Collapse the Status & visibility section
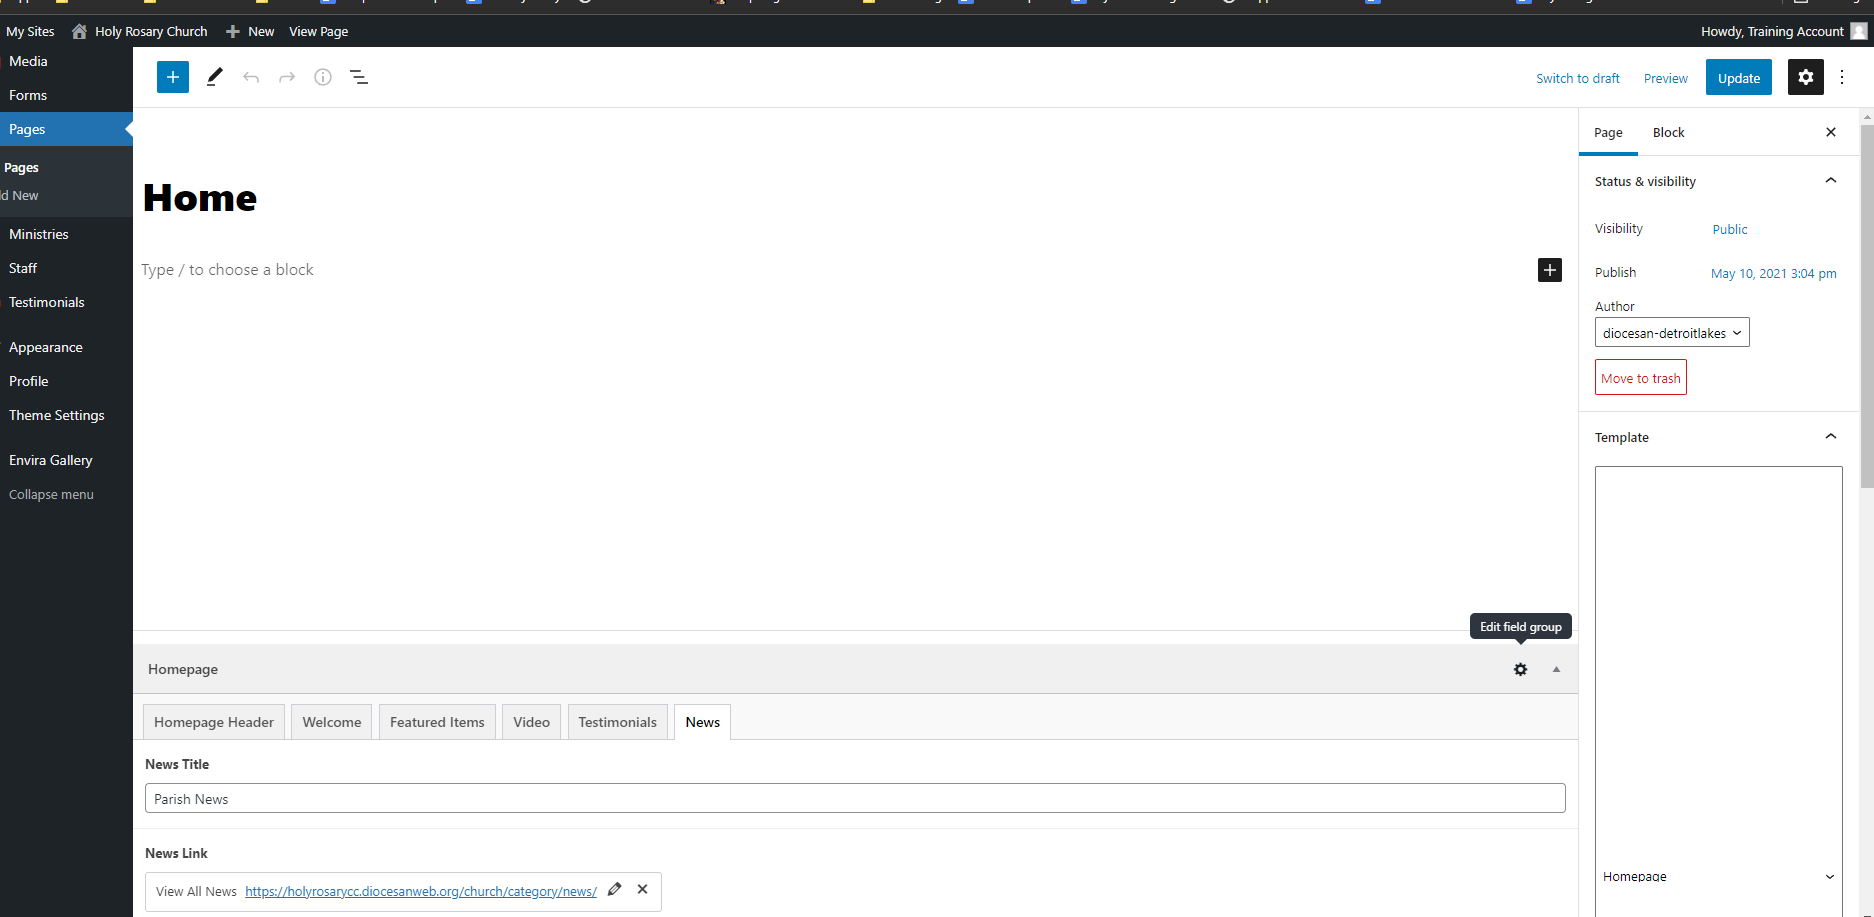This screenshot has height=917, width=1874. pyautogui.click(x=1830, y=181)
